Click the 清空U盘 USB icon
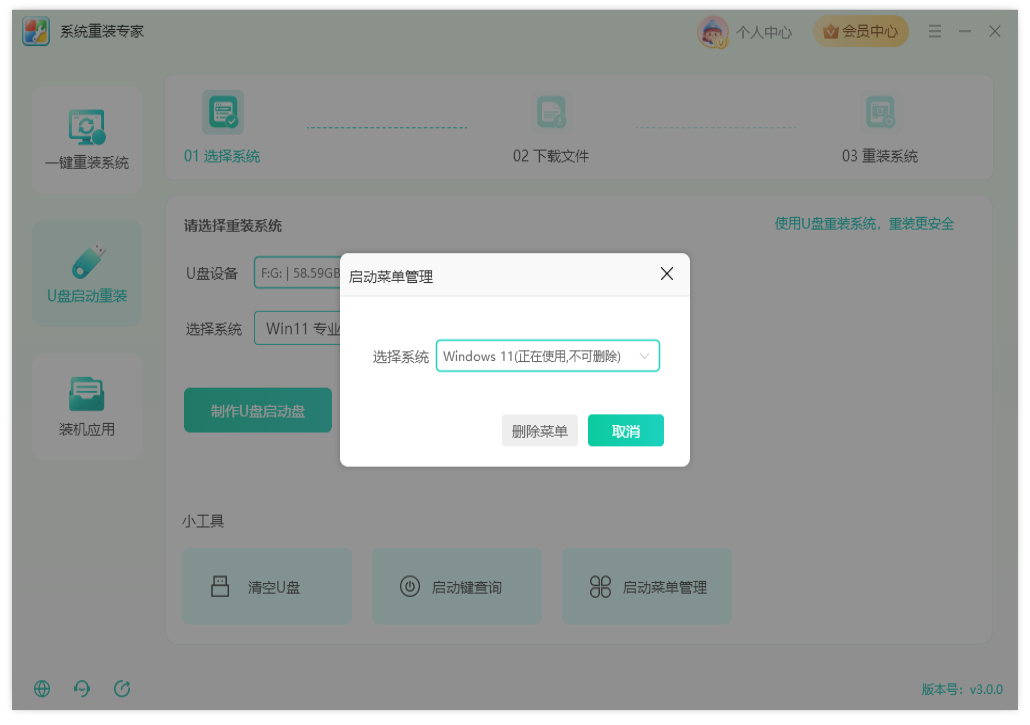Image resolution: width=1030 pixels, height=725 pixels. tap(220, 586)
